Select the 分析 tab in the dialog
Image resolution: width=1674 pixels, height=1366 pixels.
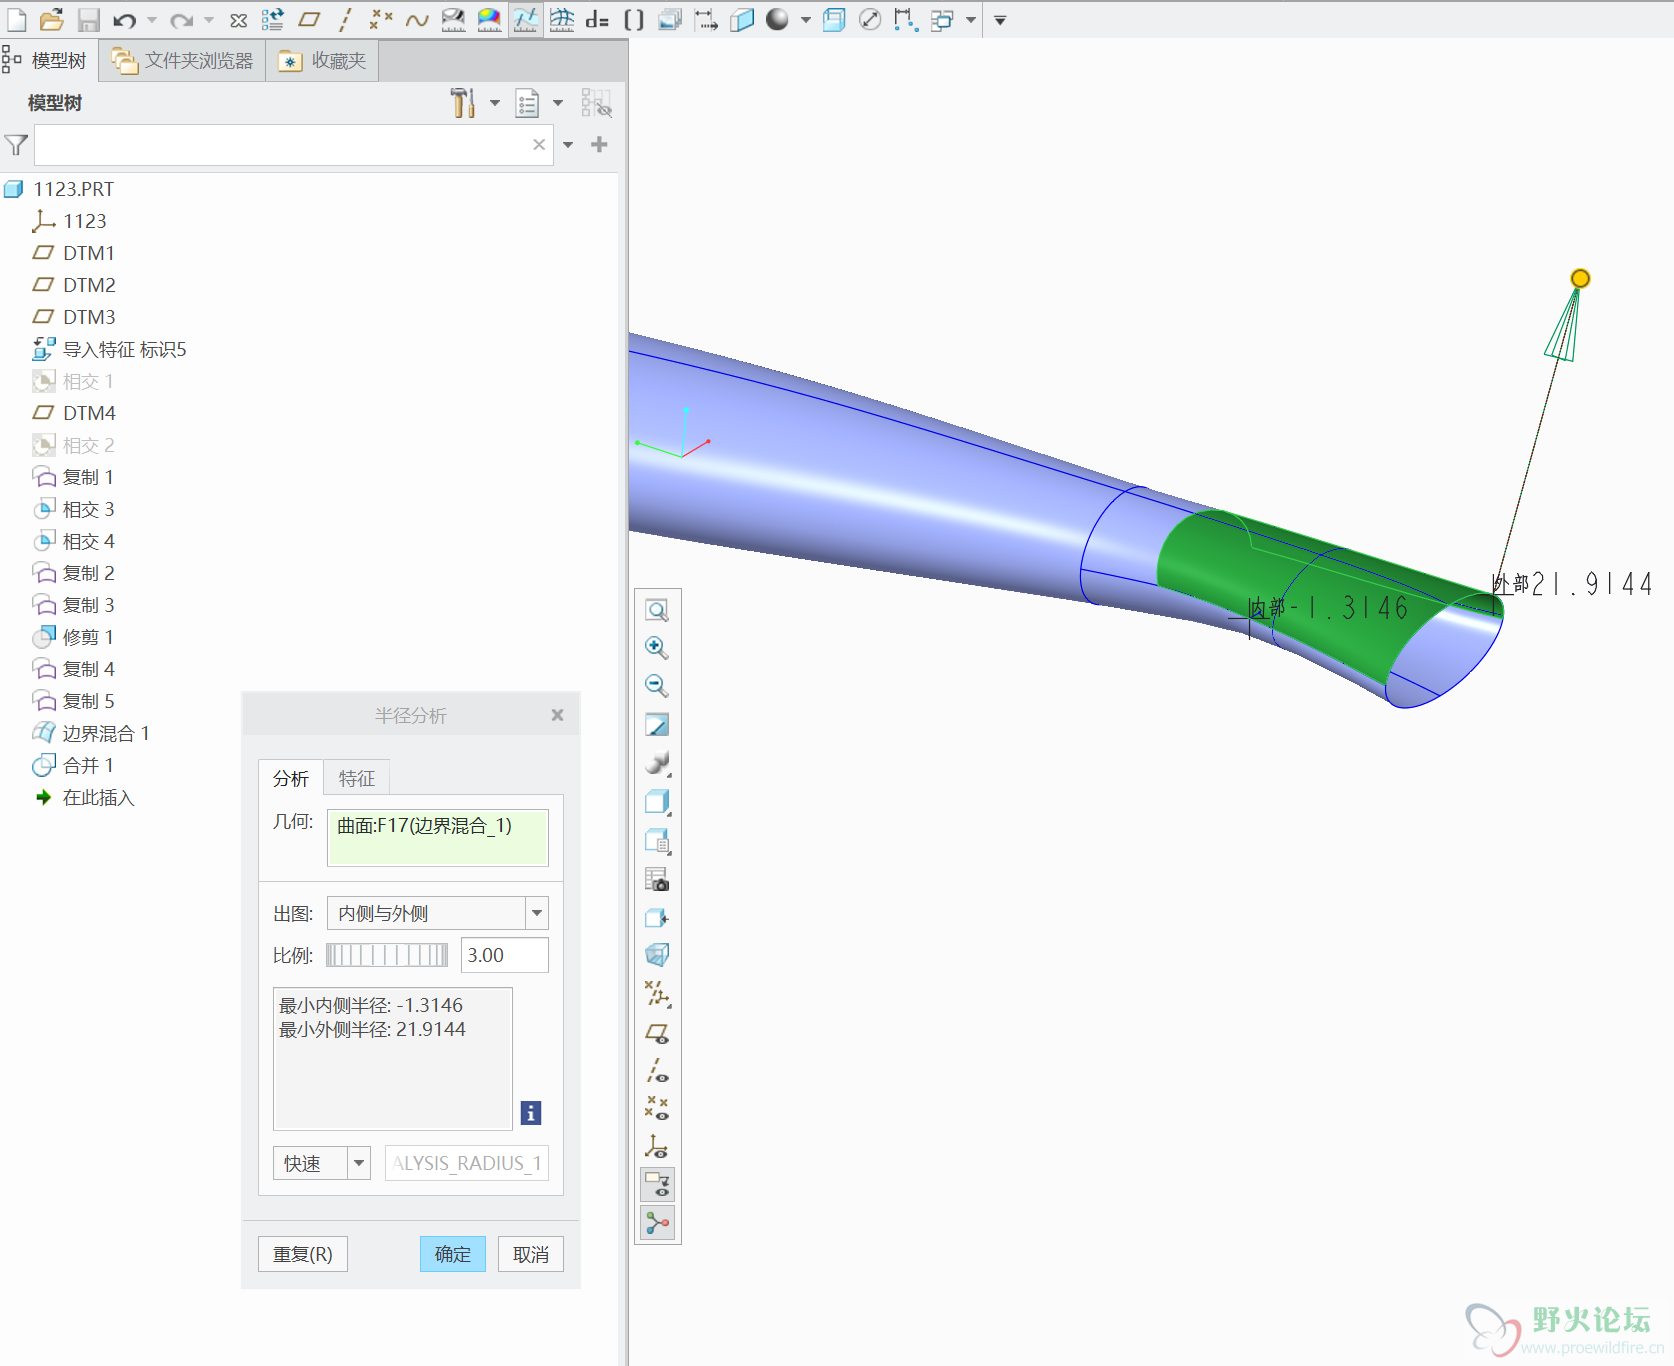tap(291, 778)
